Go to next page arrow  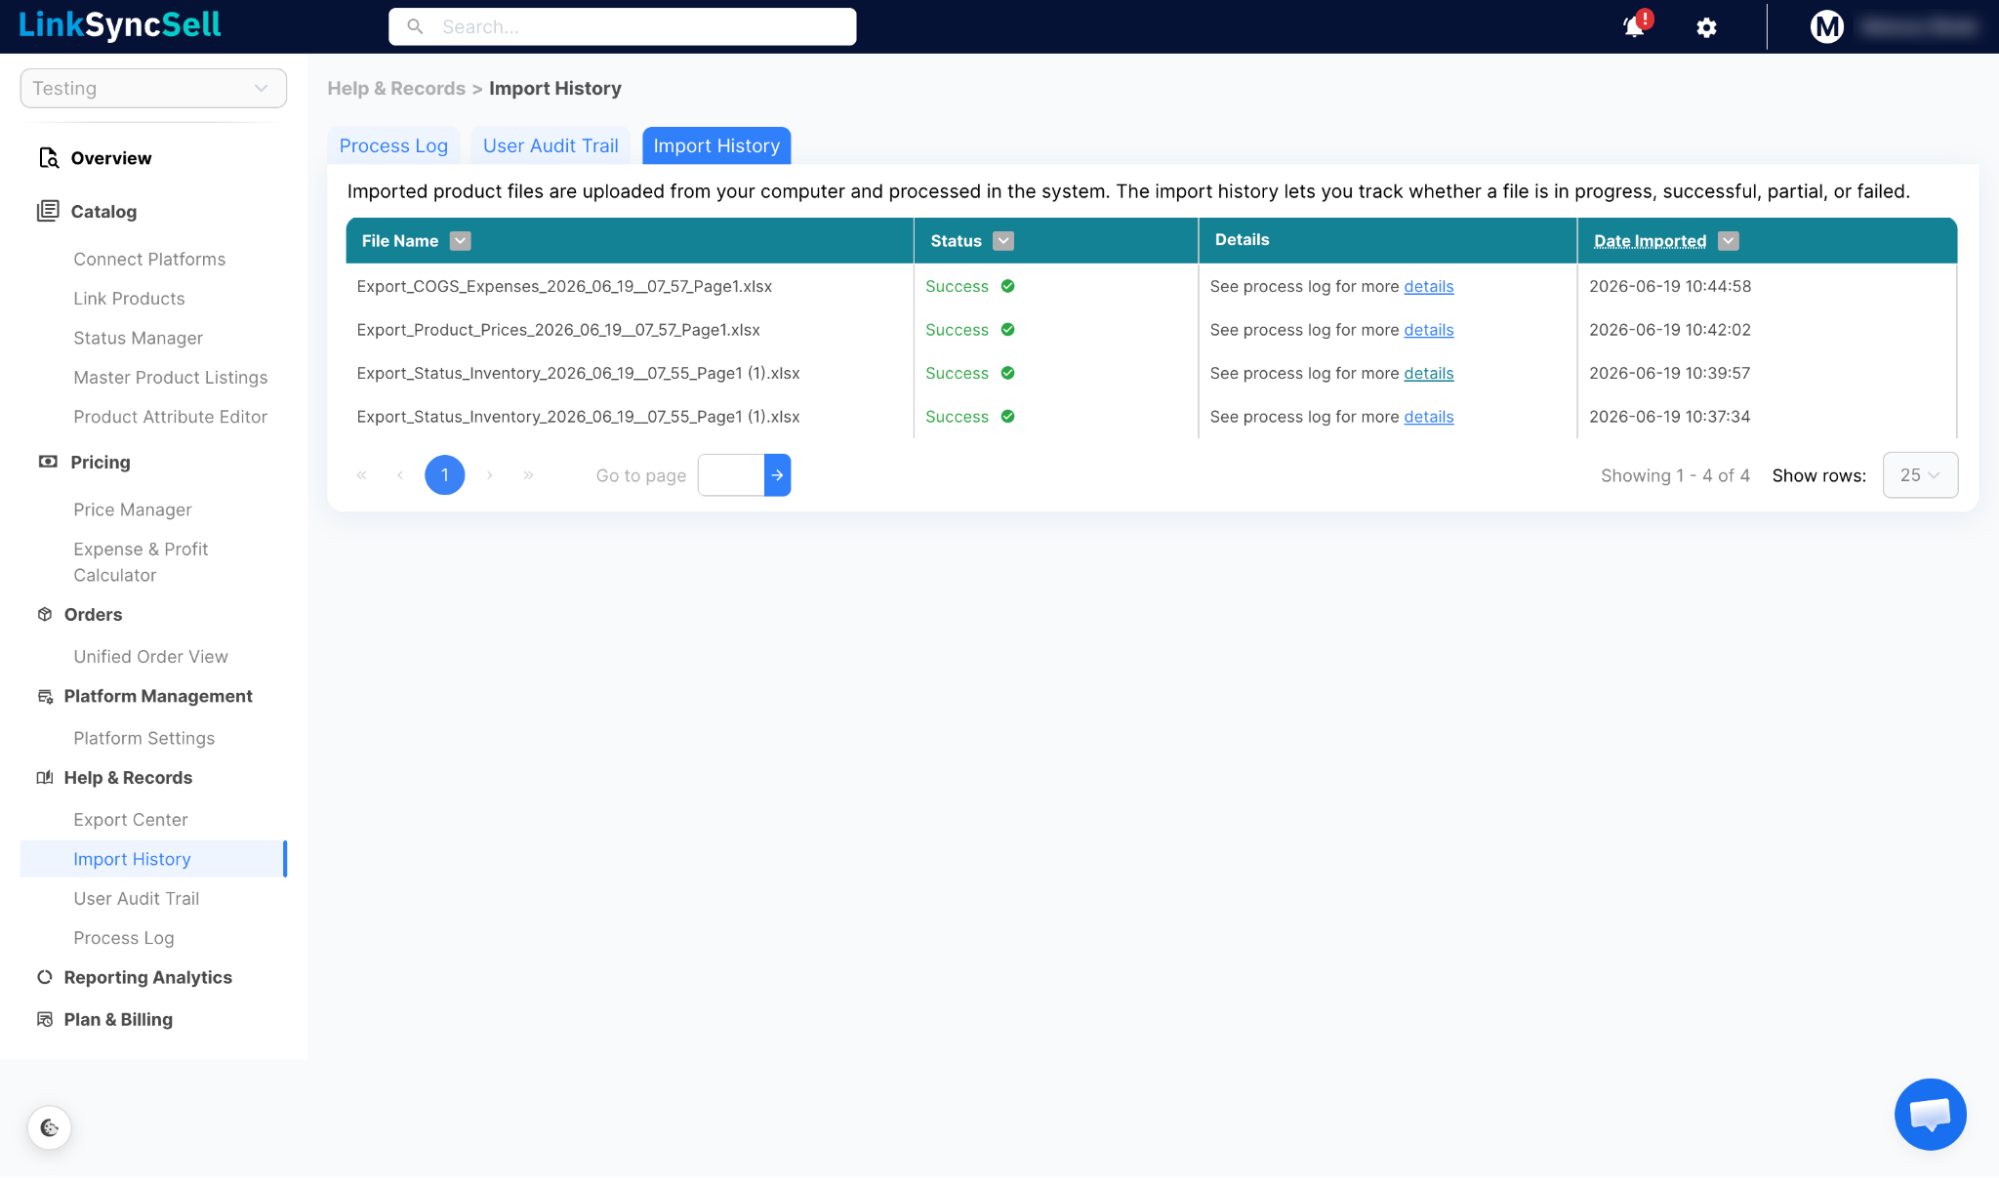click(x=490, y=475)
